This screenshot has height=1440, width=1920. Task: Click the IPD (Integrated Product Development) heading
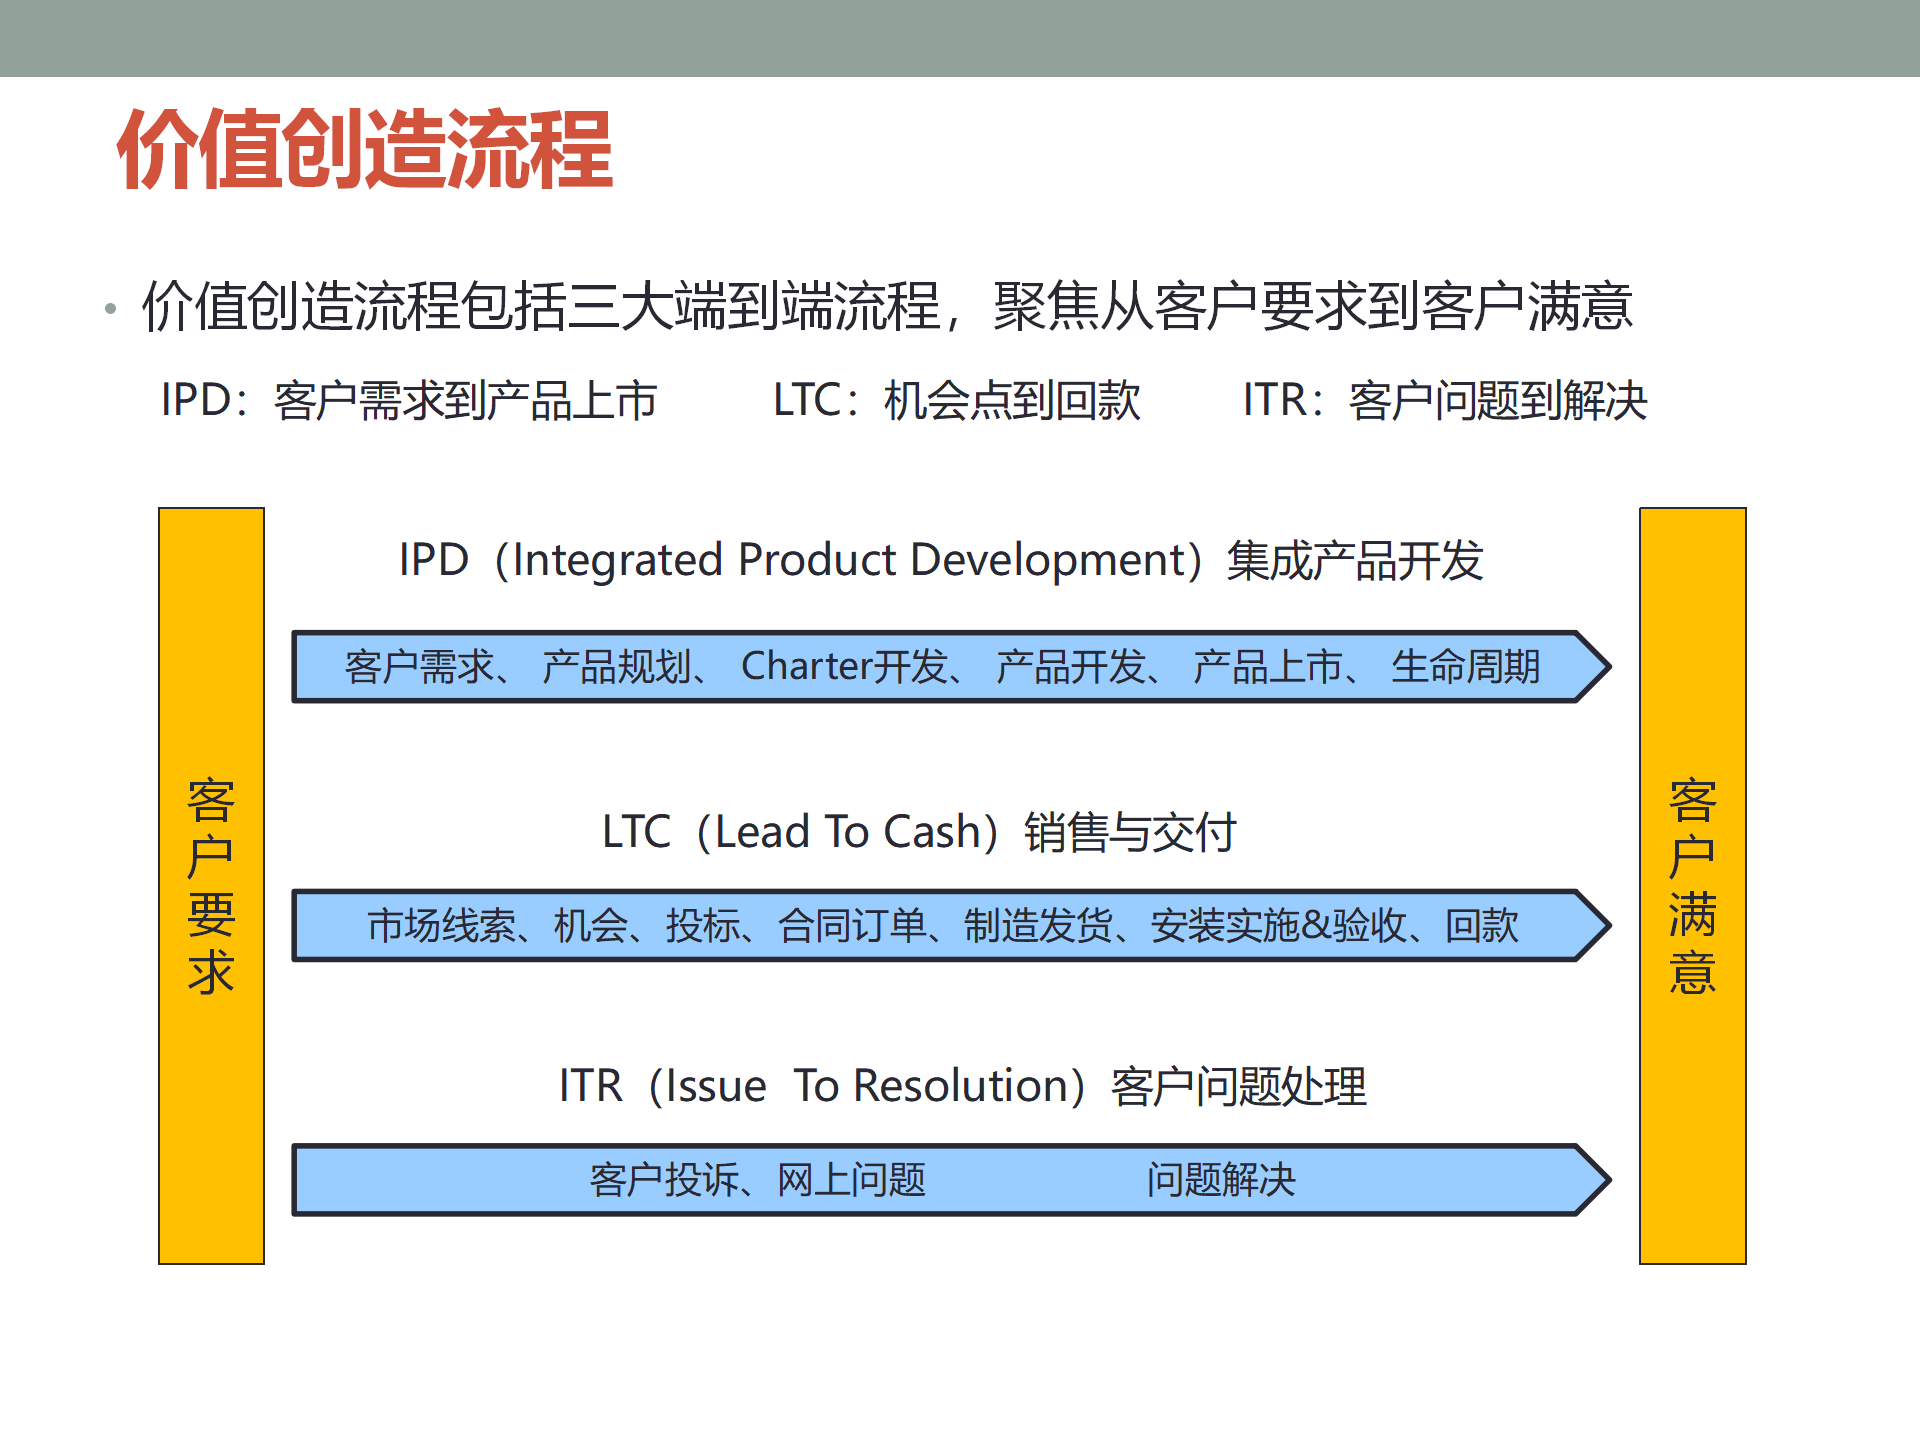click(940, 559)
